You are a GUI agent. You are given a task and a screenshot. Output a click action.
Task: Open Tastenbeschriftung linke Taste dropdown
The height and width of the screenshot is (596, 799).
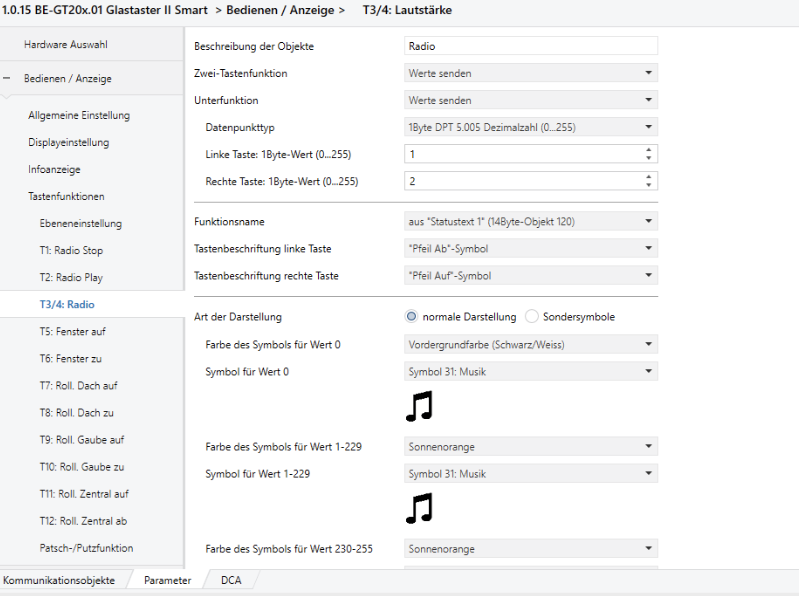click(x=532, y=248)
